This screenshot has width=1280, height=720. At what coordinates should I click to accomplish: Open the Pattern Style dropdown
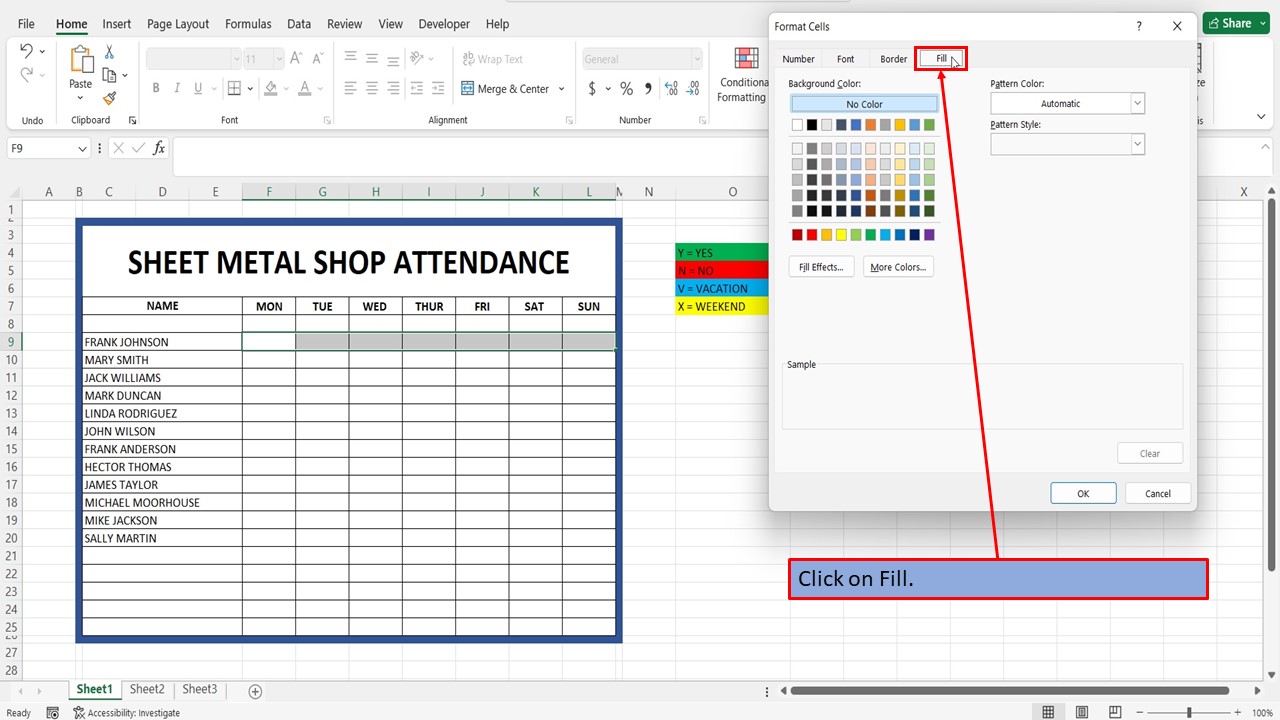(x=1137, y=144)
